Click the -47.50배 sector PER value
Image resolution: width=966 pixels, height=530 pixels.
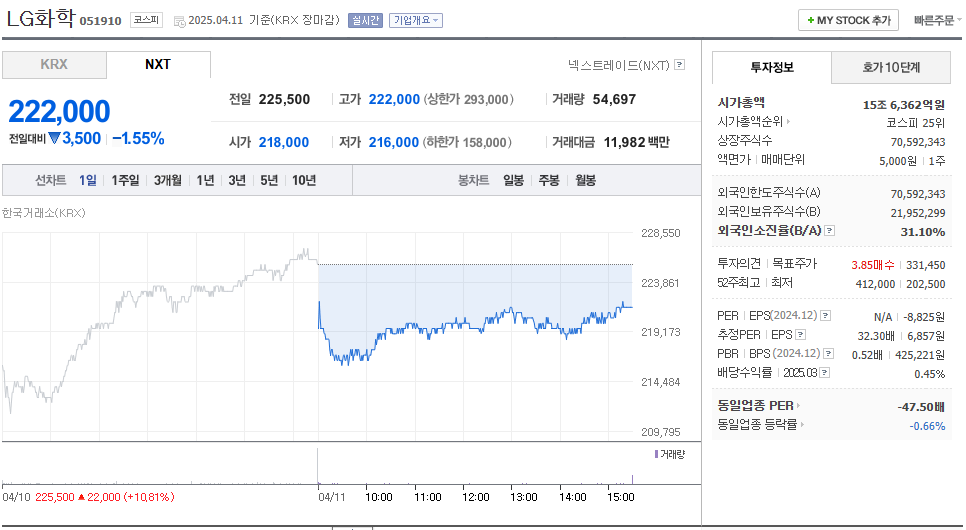921,407
